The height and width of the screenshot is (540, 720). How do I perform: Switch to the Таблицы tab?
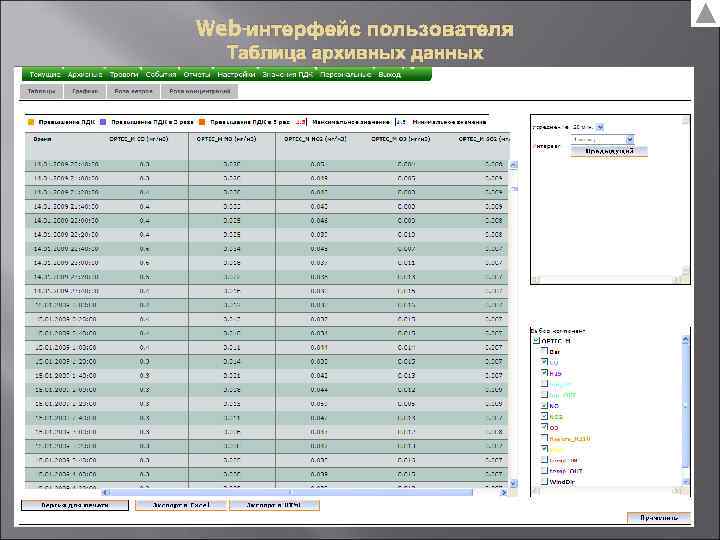[x=41, y=91]
